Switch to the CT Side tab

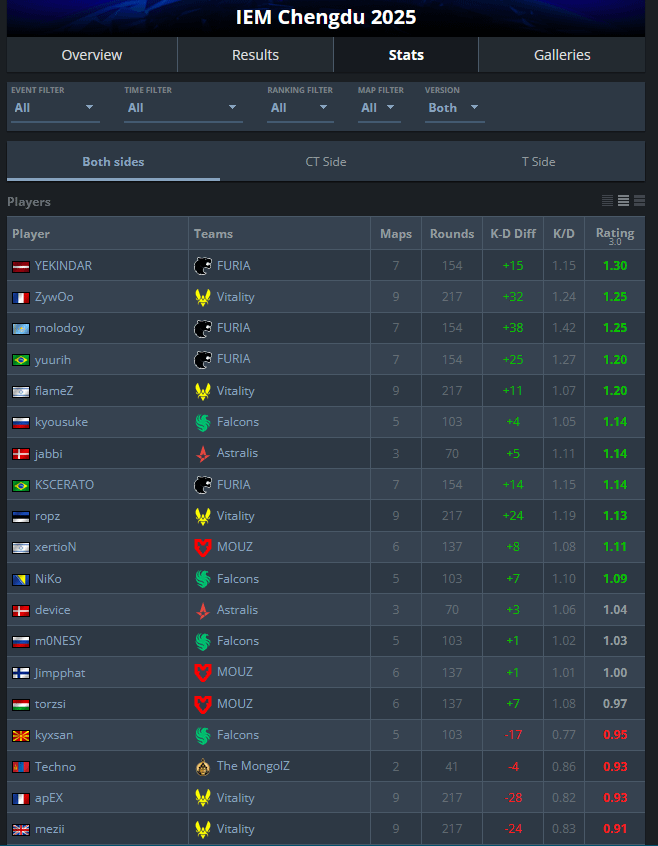coord(326,162)
